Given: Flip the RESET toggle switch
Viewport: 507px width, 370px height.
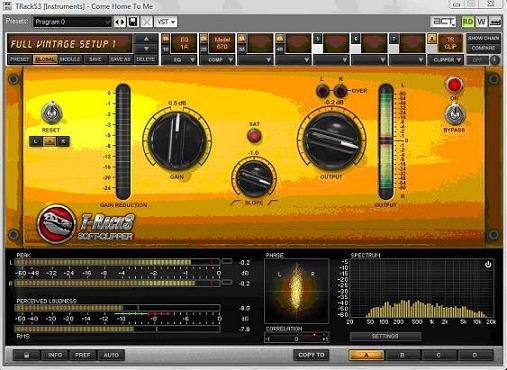Looking at the screenshot, I should [x=52, y=113].
